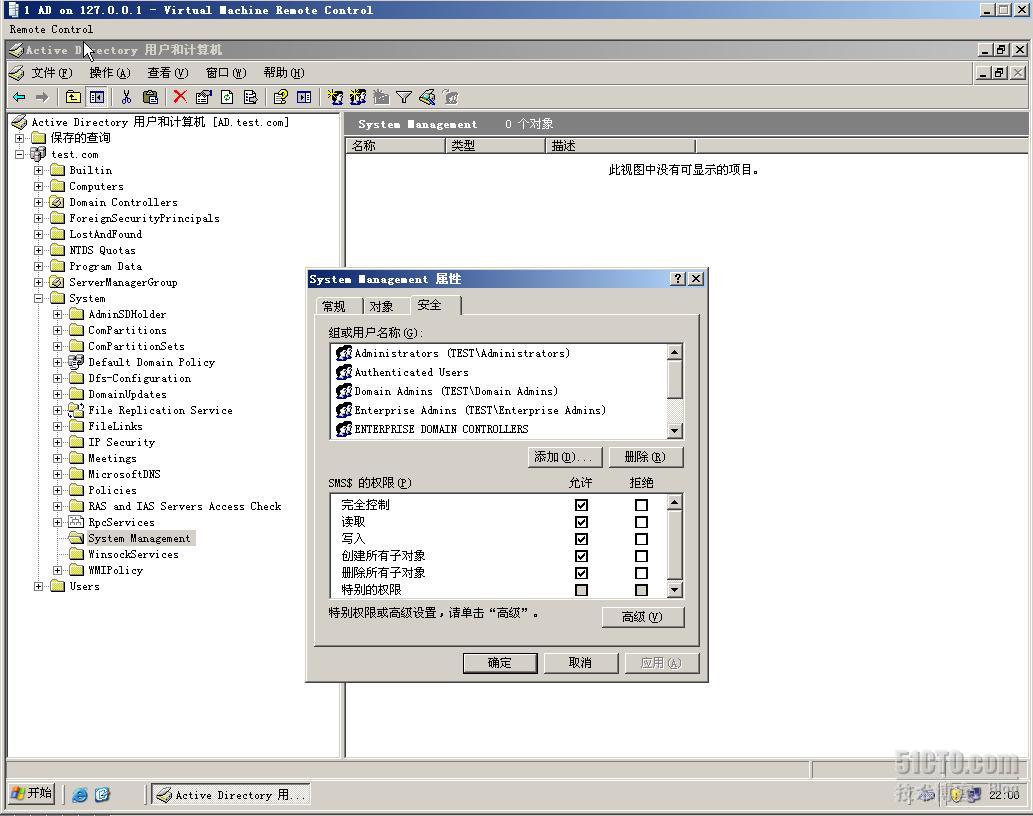Image resolution: width=1033 pixels, height=816 pixels.
Task: Click the 类型 column header
Action: point(495,146)
